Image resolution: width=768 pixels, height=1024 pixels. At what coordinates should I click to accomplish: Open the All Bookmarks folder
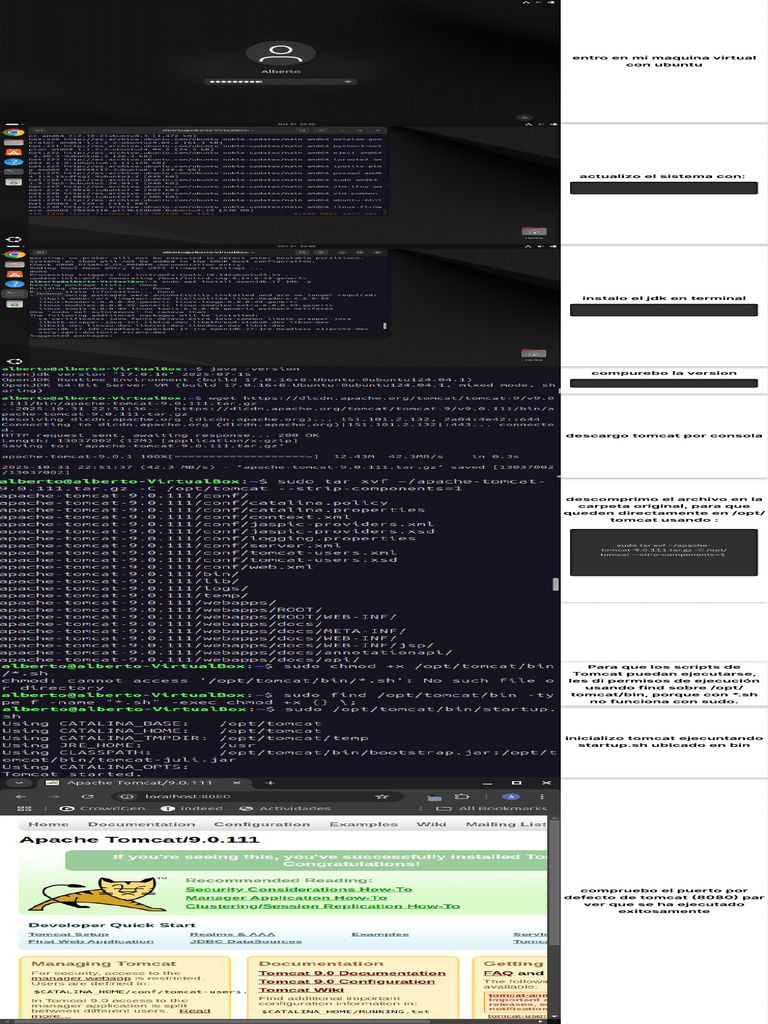click(492, 808)
